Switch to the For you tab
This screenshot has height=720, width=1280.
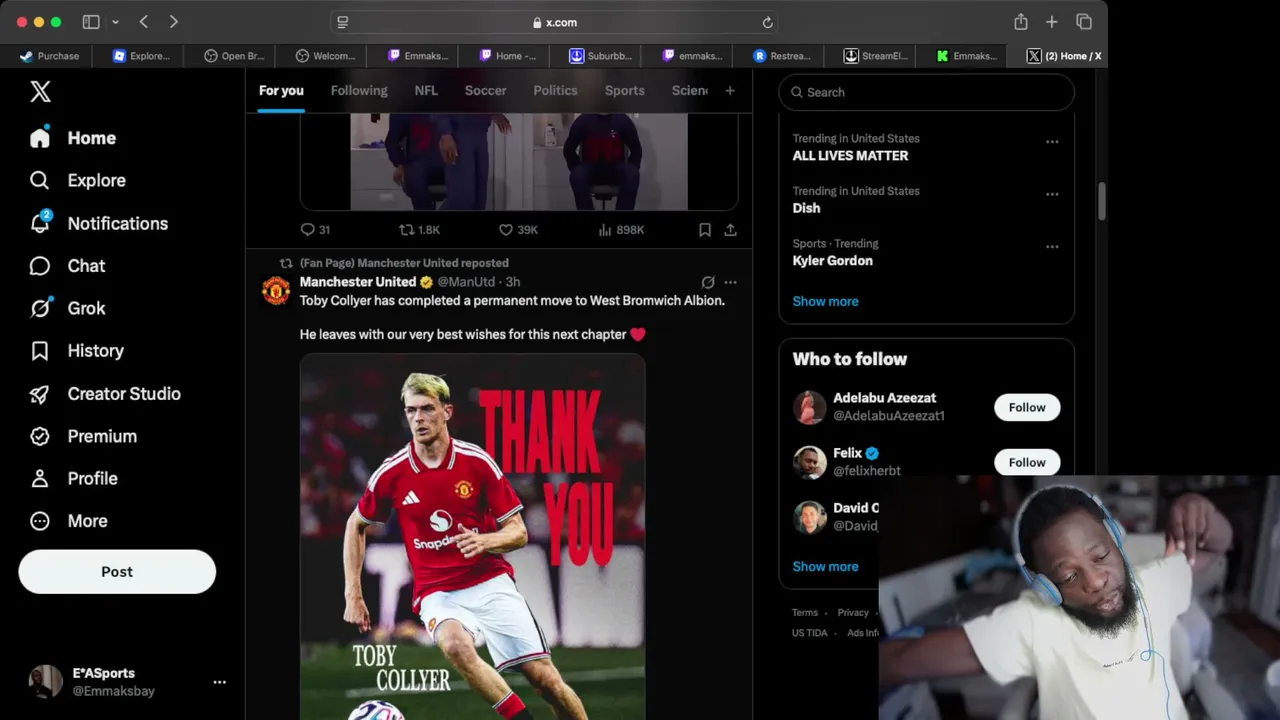pos(281,91)
